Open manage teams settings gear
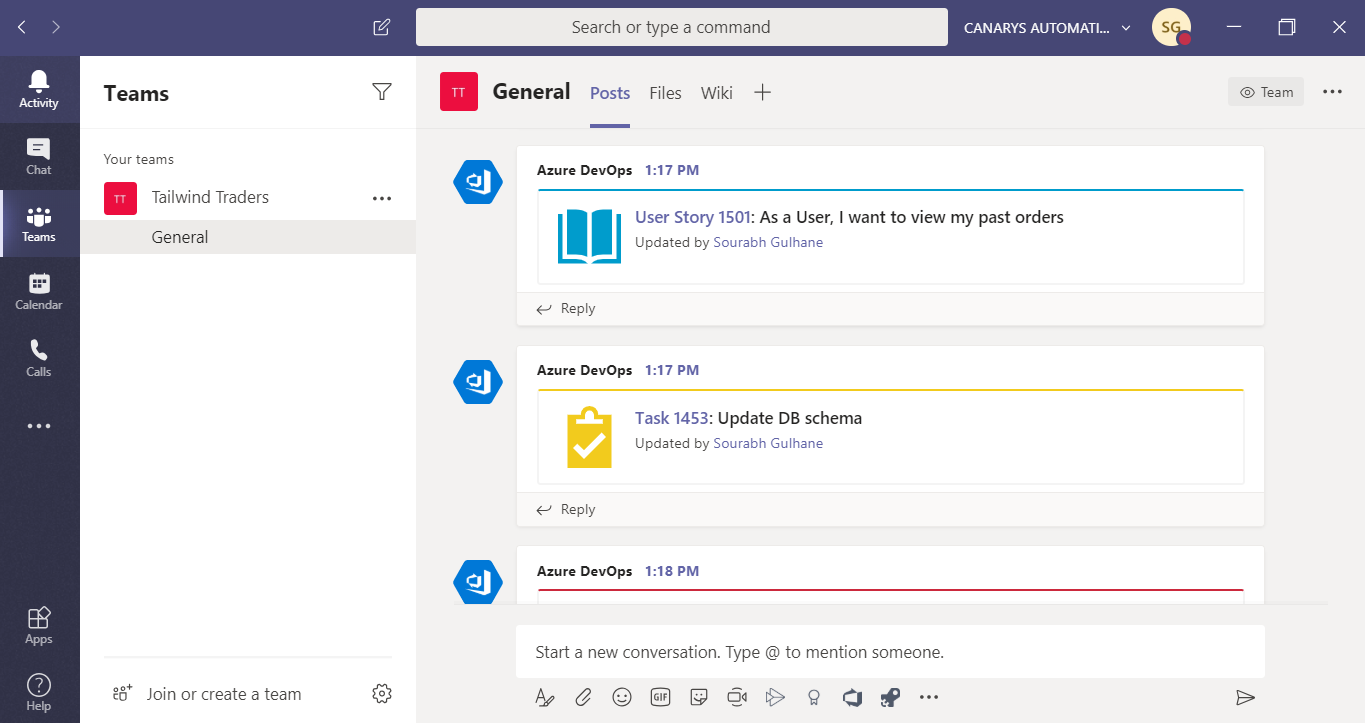1365x723 pixels. click(x=381, y=693)
